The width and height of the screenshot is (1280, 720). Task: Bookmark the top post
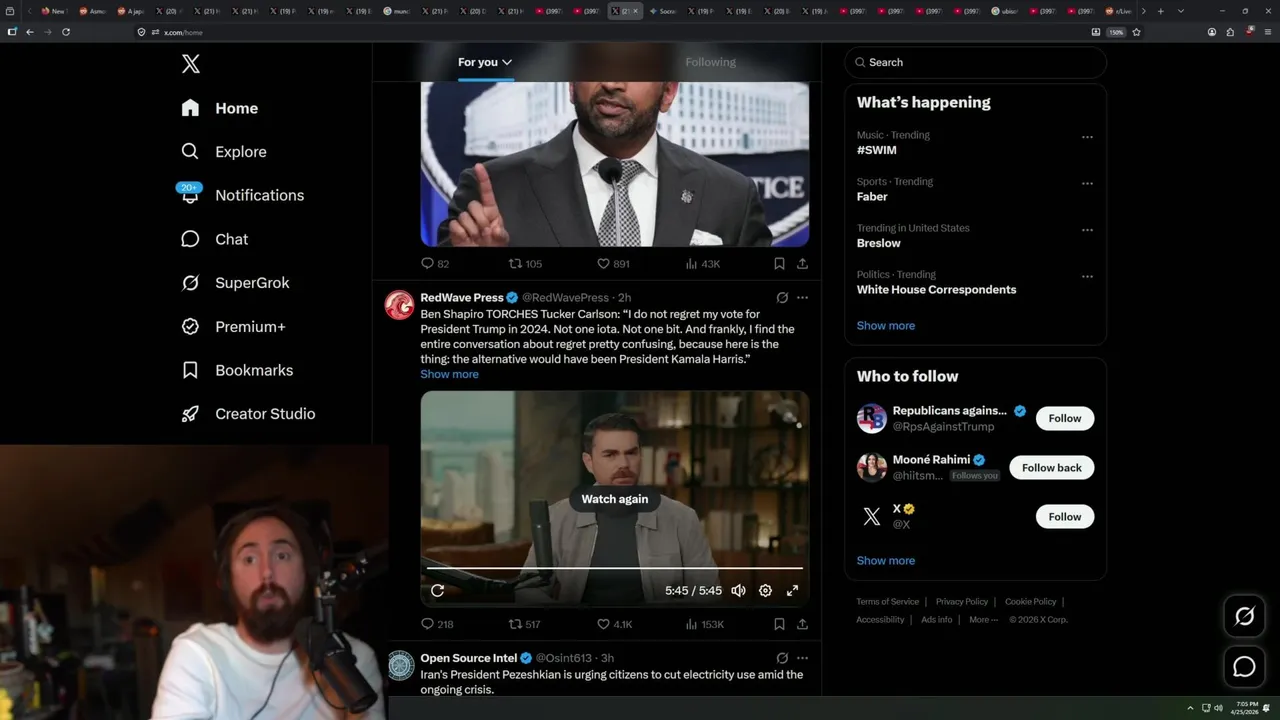[779, 264]
